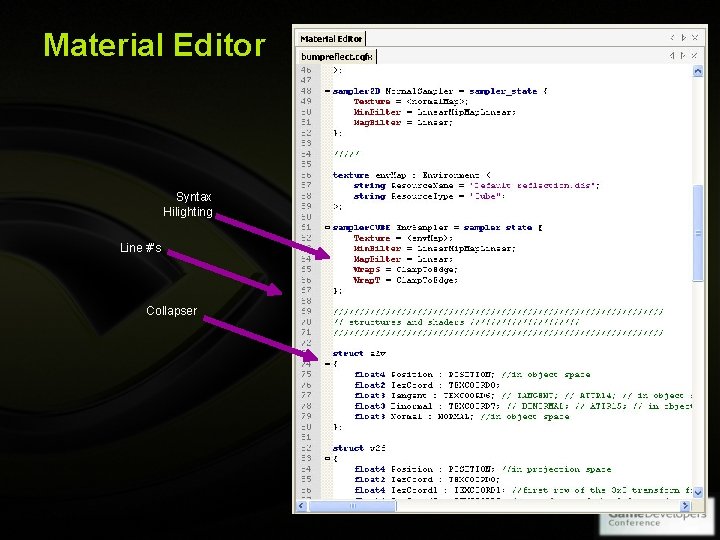Click the MinFilter line on line 50
The height and width of the screenshot is (540, 720).
pyautogui.click(x=434, y=112)
